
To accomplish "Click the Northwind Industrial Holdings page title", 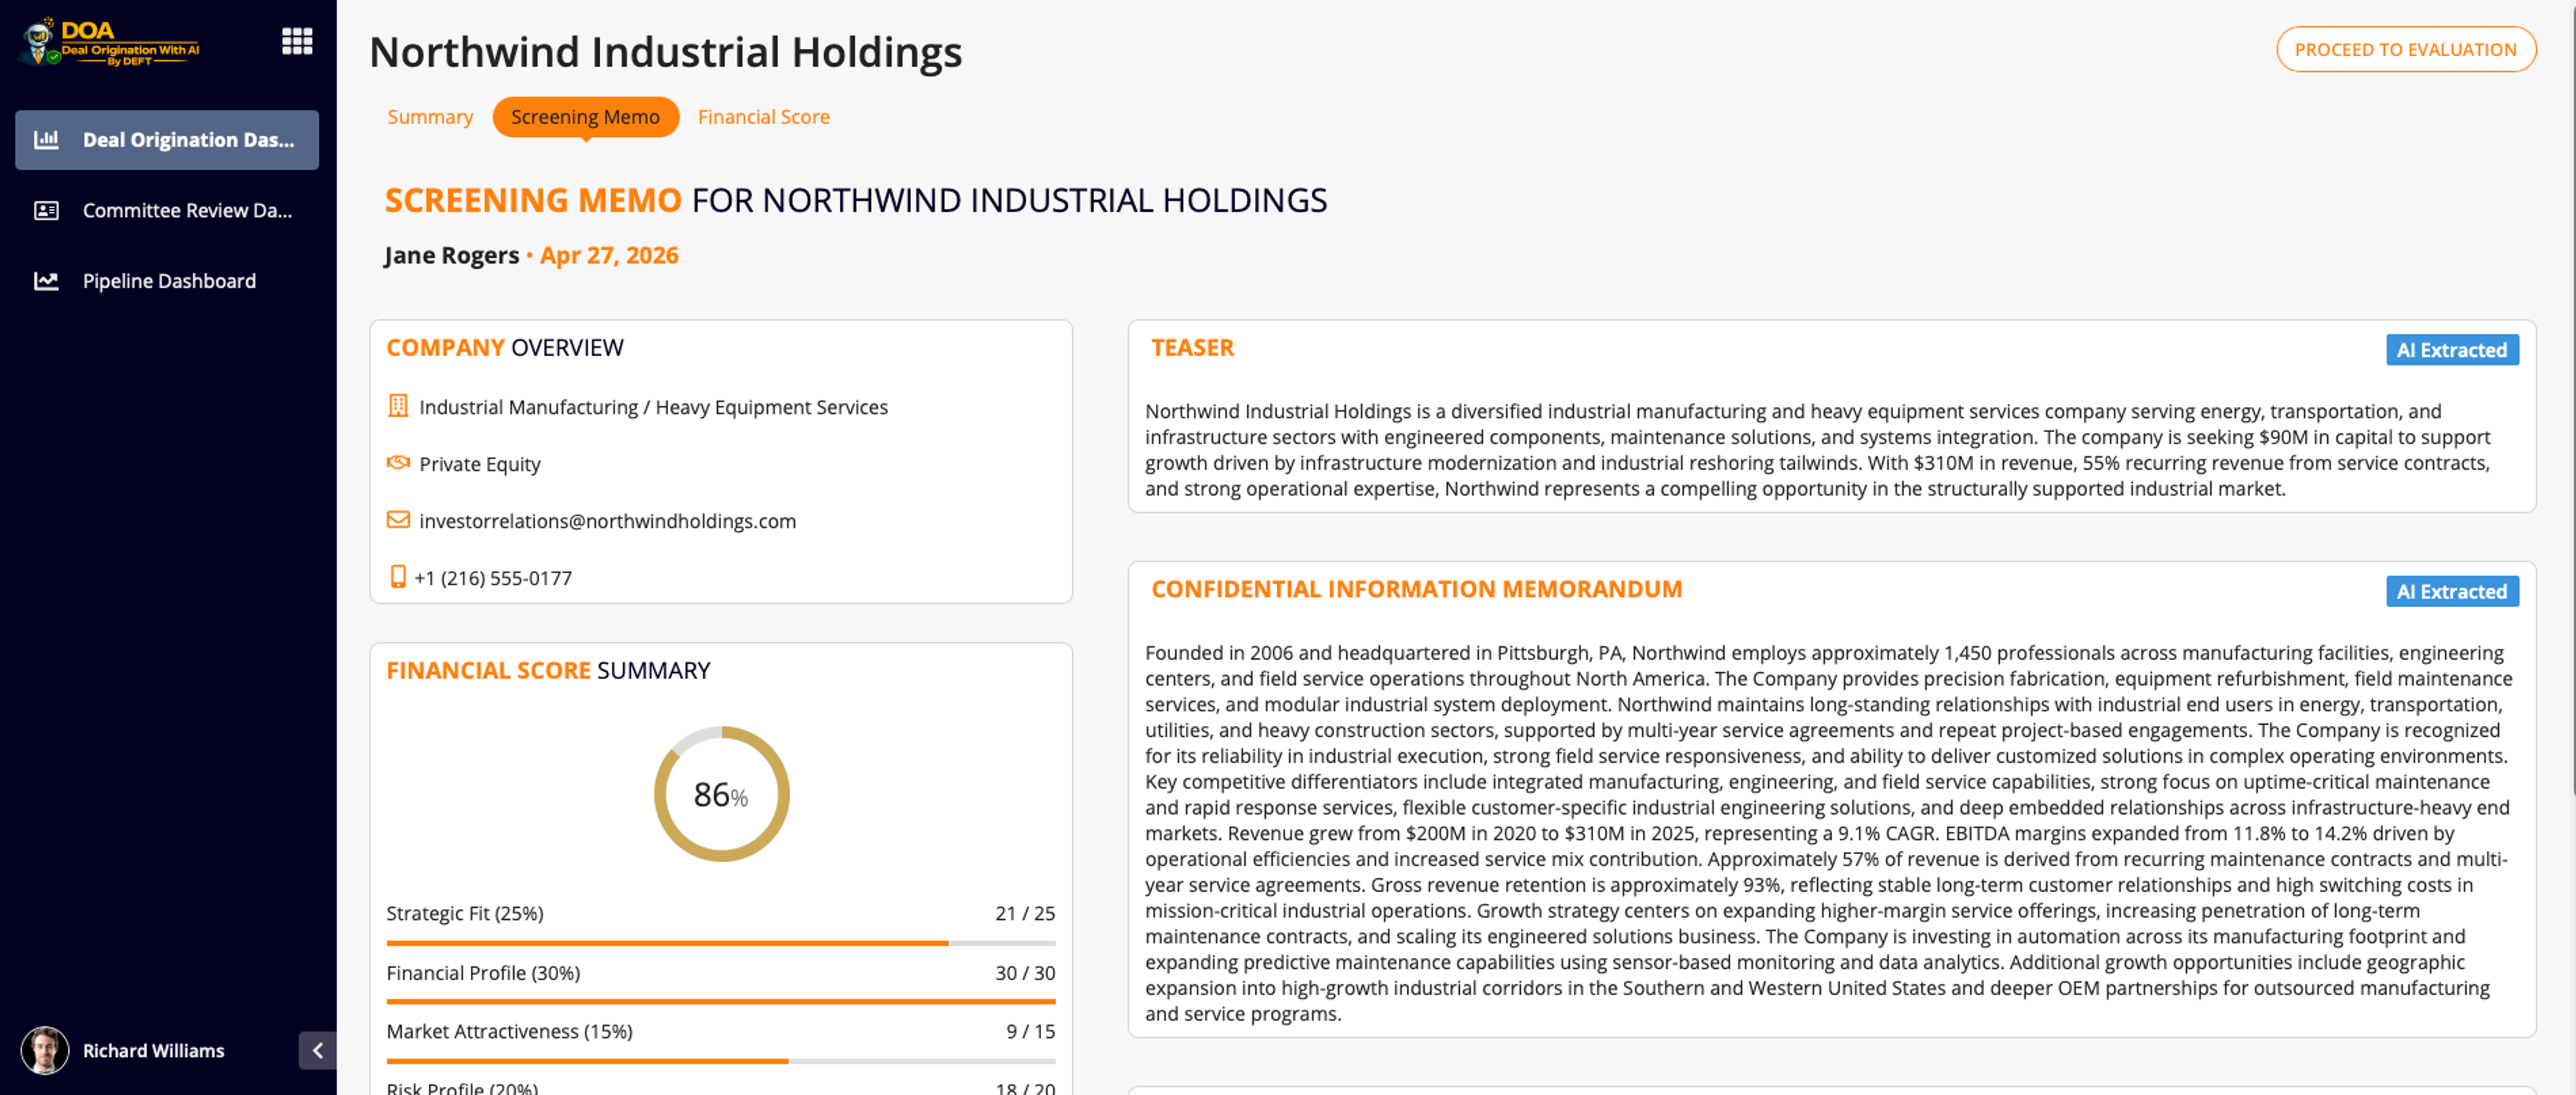I will 665,52.
